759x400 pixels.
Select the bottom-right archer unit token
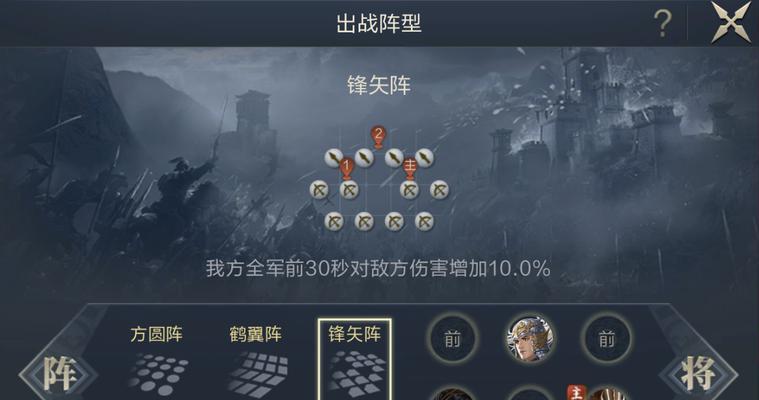(424, 222)
